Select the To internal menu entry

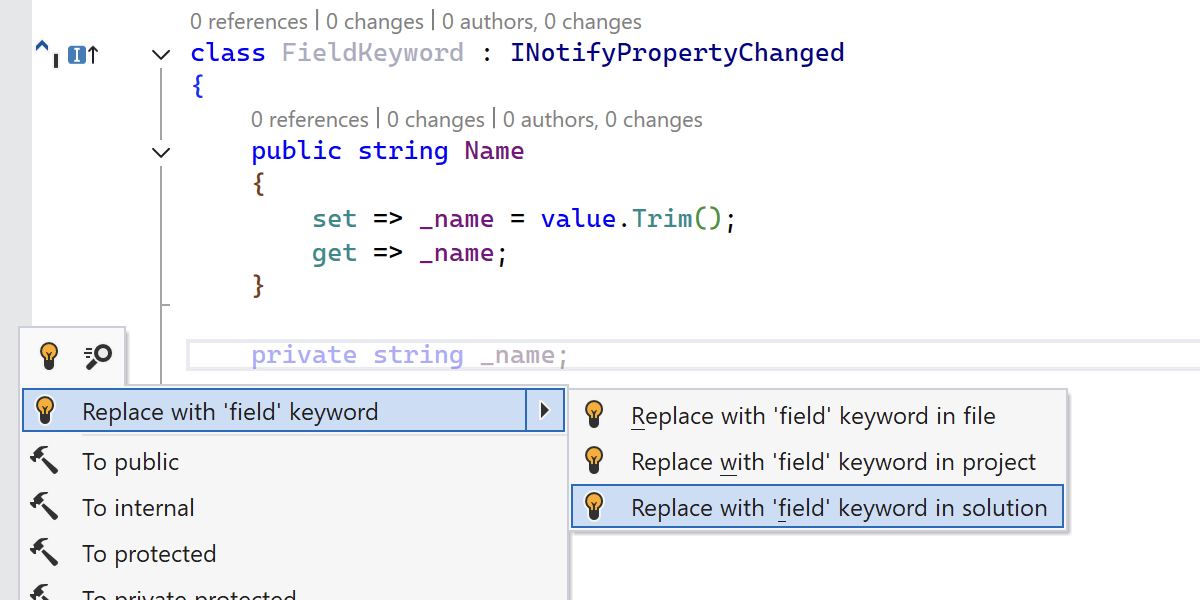tap(138, 508)
